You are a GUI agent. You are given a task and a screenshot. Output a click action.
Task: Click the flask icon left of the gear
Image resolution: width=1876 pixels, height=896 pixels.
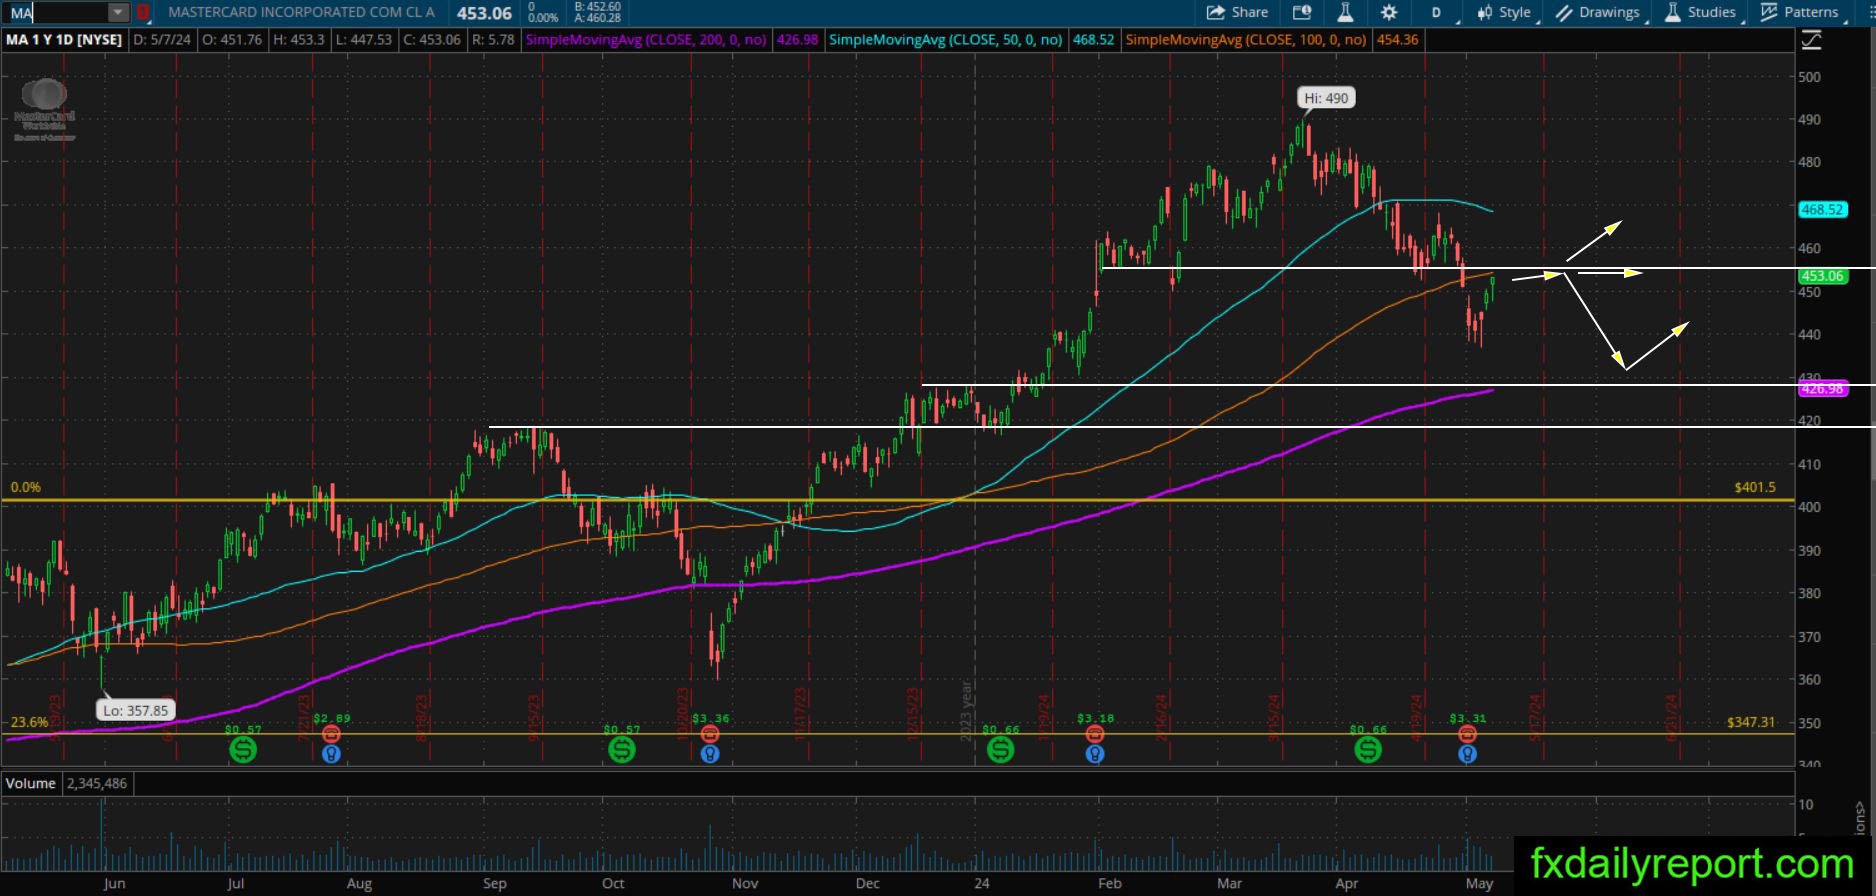pos(1345,12)
